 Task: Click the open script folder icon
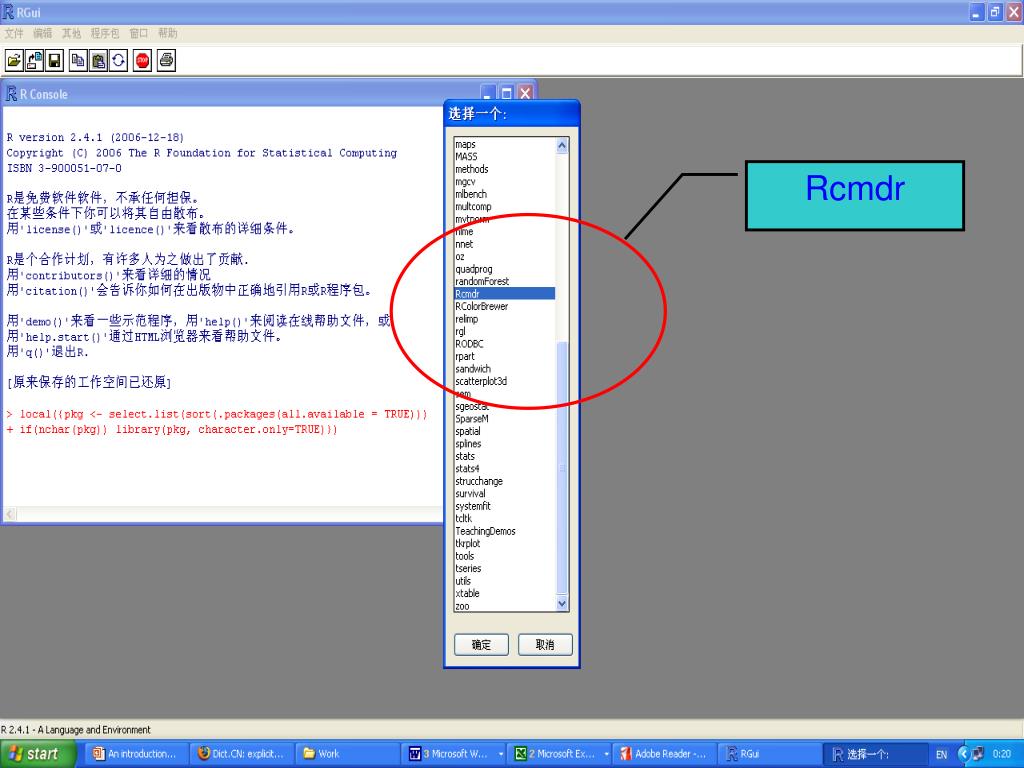pos(14,61)
